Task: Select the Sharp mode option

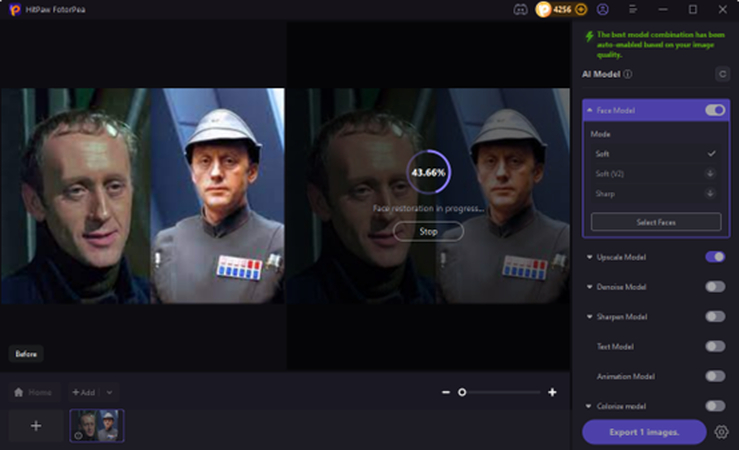Action: (x=655, y=193)
